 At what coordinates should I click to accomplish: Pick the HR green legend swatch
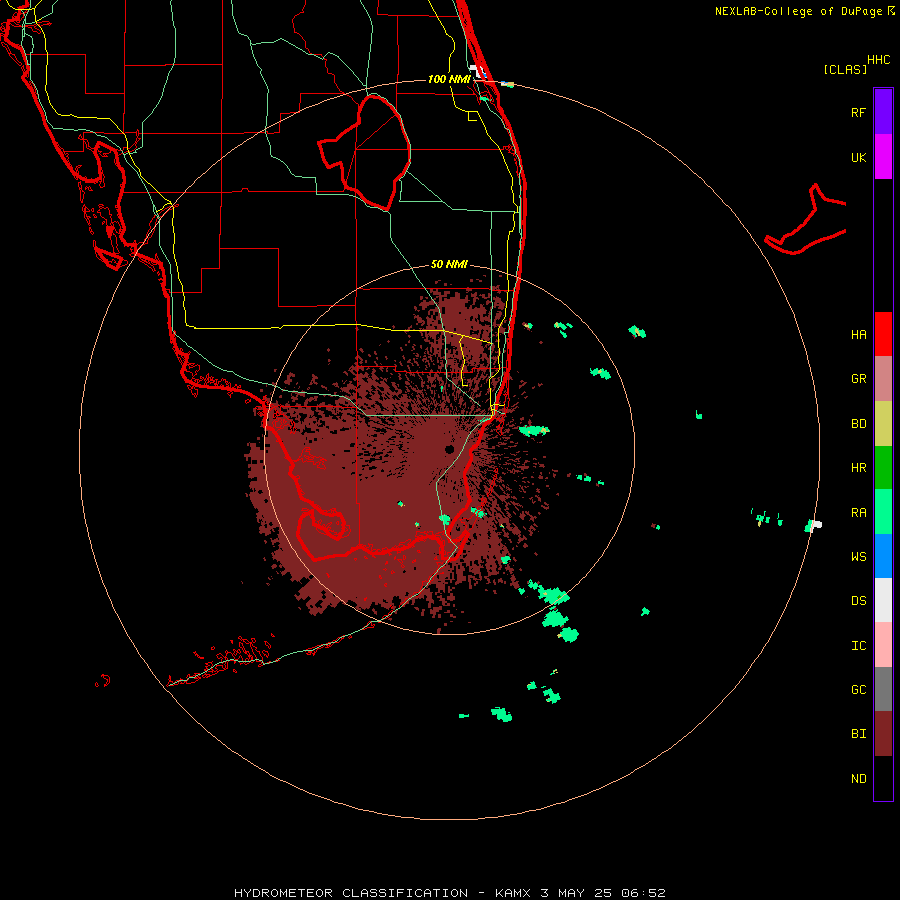[x=883, y=468]
